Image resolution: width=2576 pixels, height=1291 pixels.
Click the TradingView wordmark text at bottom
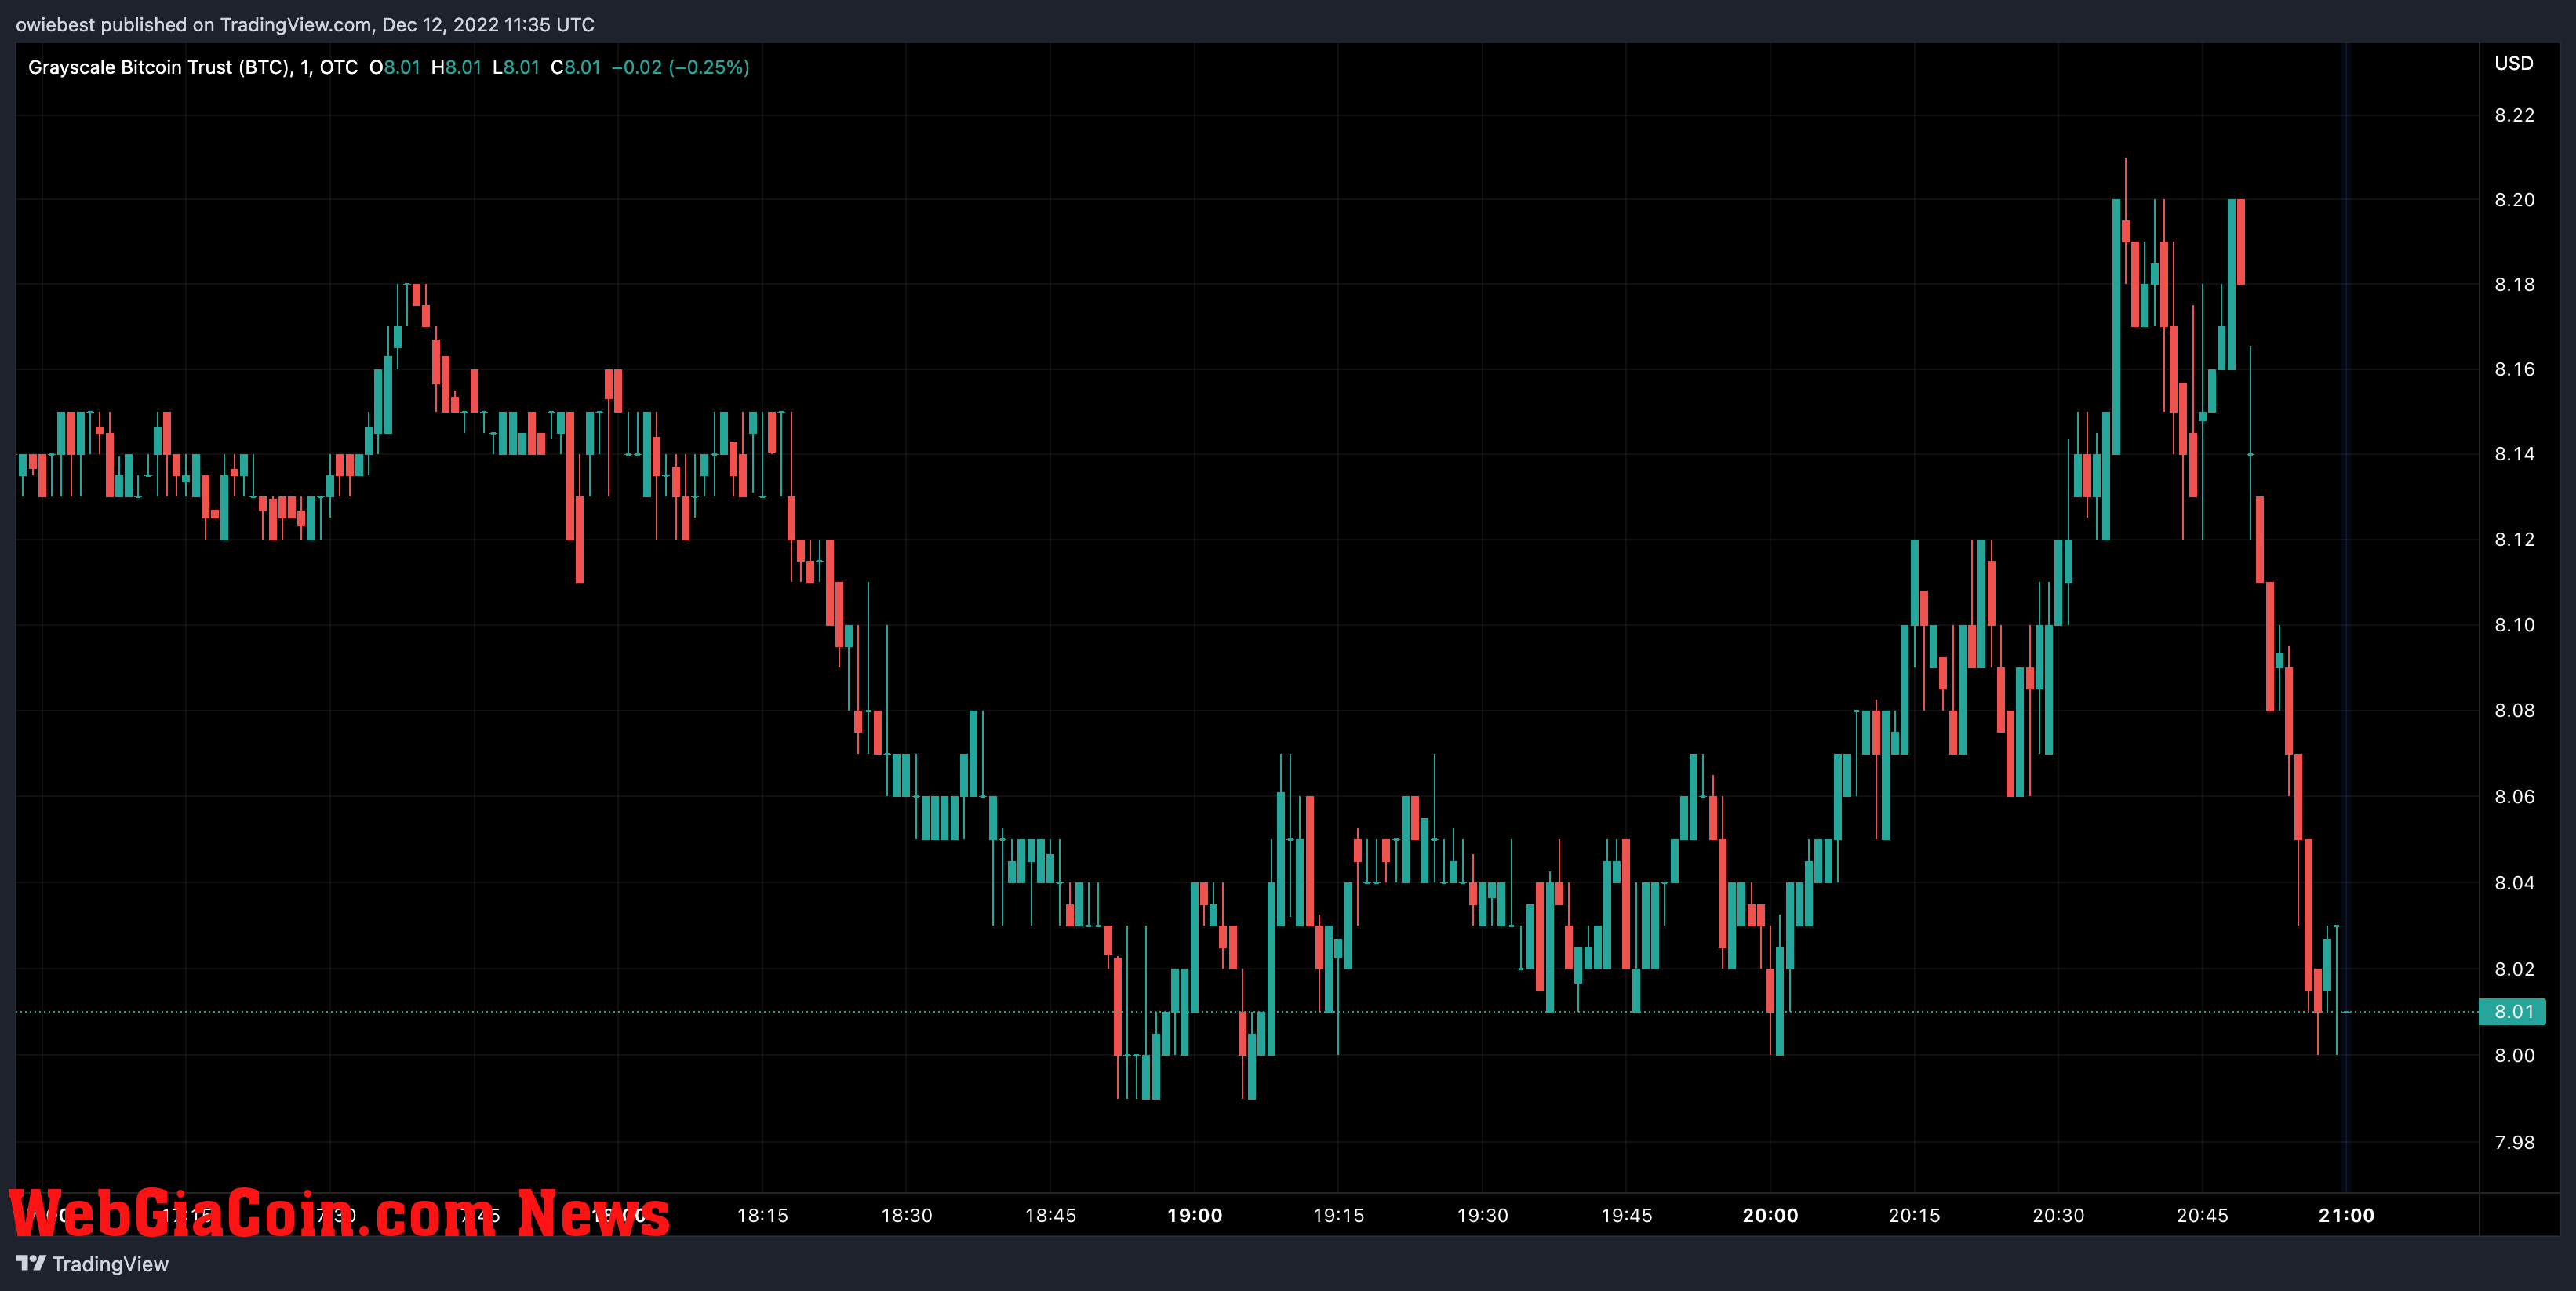tap(110, 1264)
